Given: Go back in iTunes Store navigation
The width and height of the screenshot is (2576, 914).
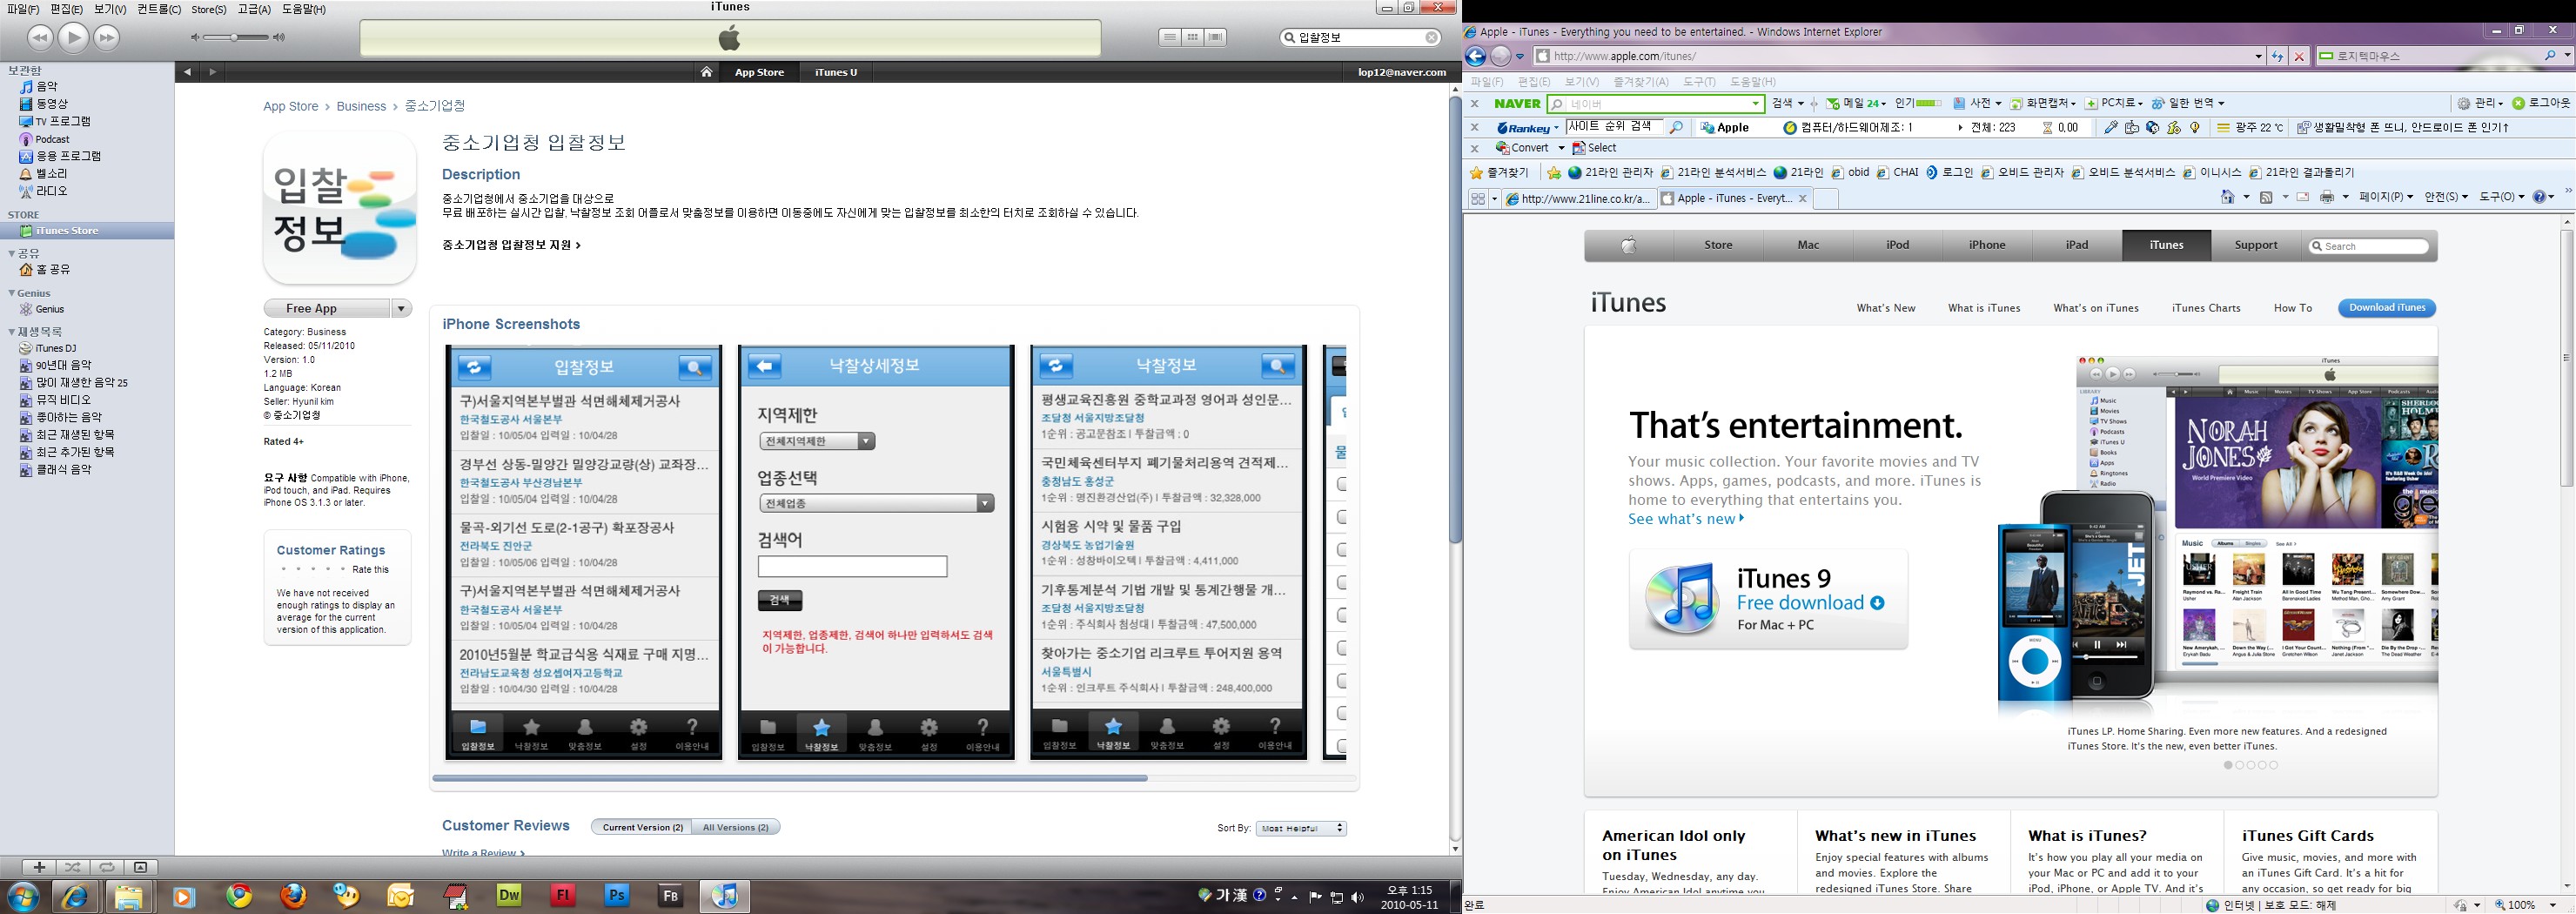Looking at the screenshot, I should pos(187,72).
